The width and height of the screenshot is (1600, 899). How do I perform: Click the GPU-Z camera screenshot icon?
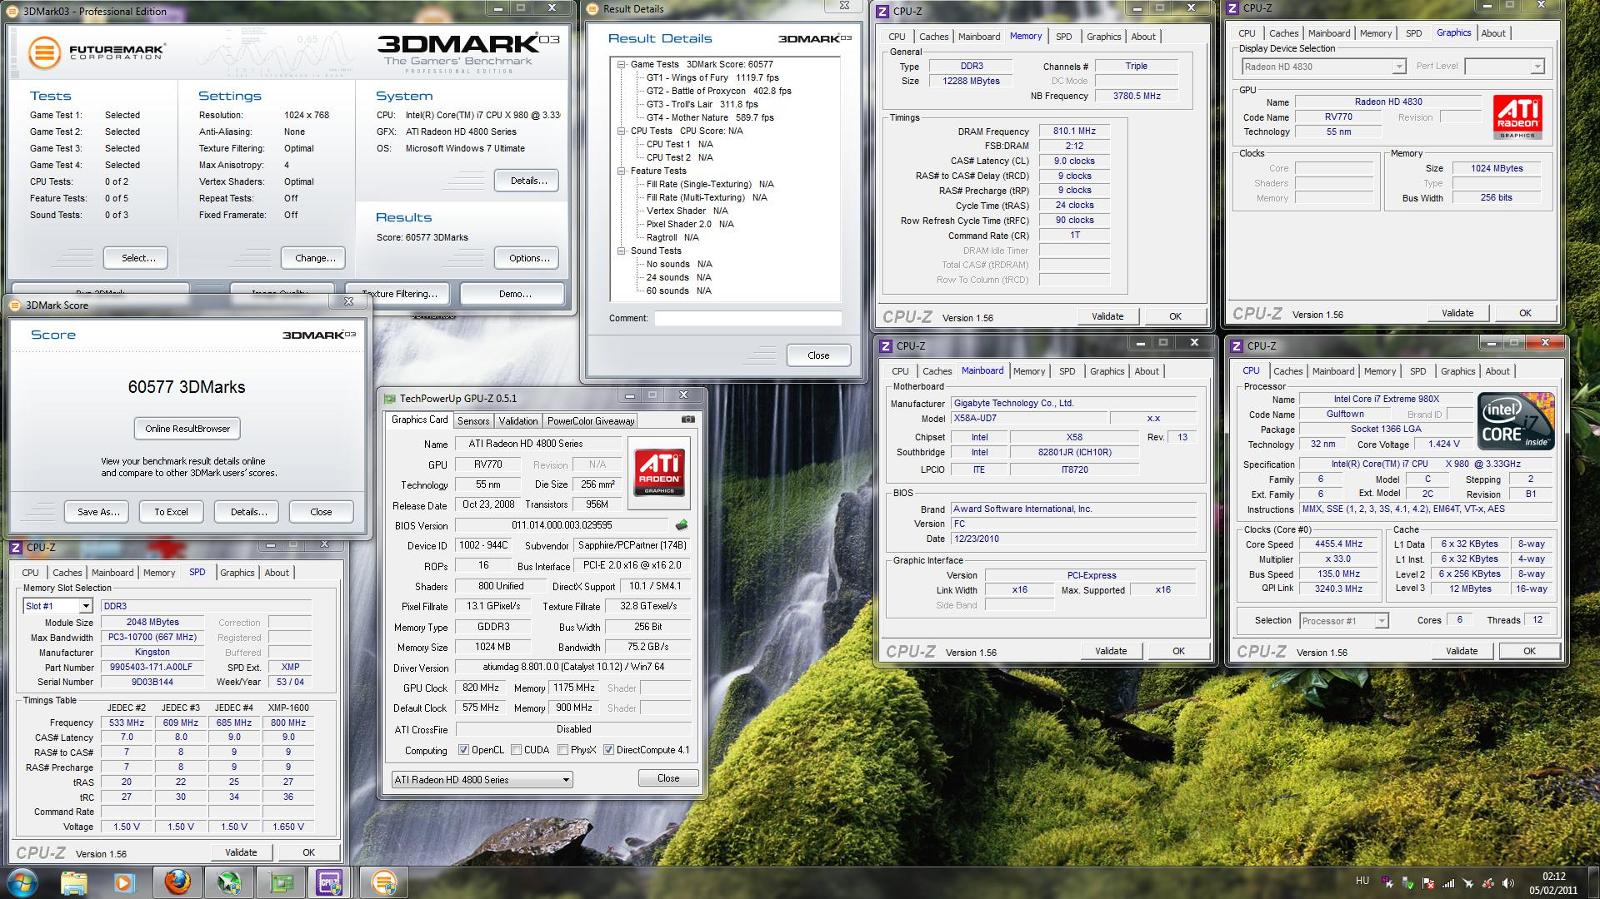(x=688, y=420)
